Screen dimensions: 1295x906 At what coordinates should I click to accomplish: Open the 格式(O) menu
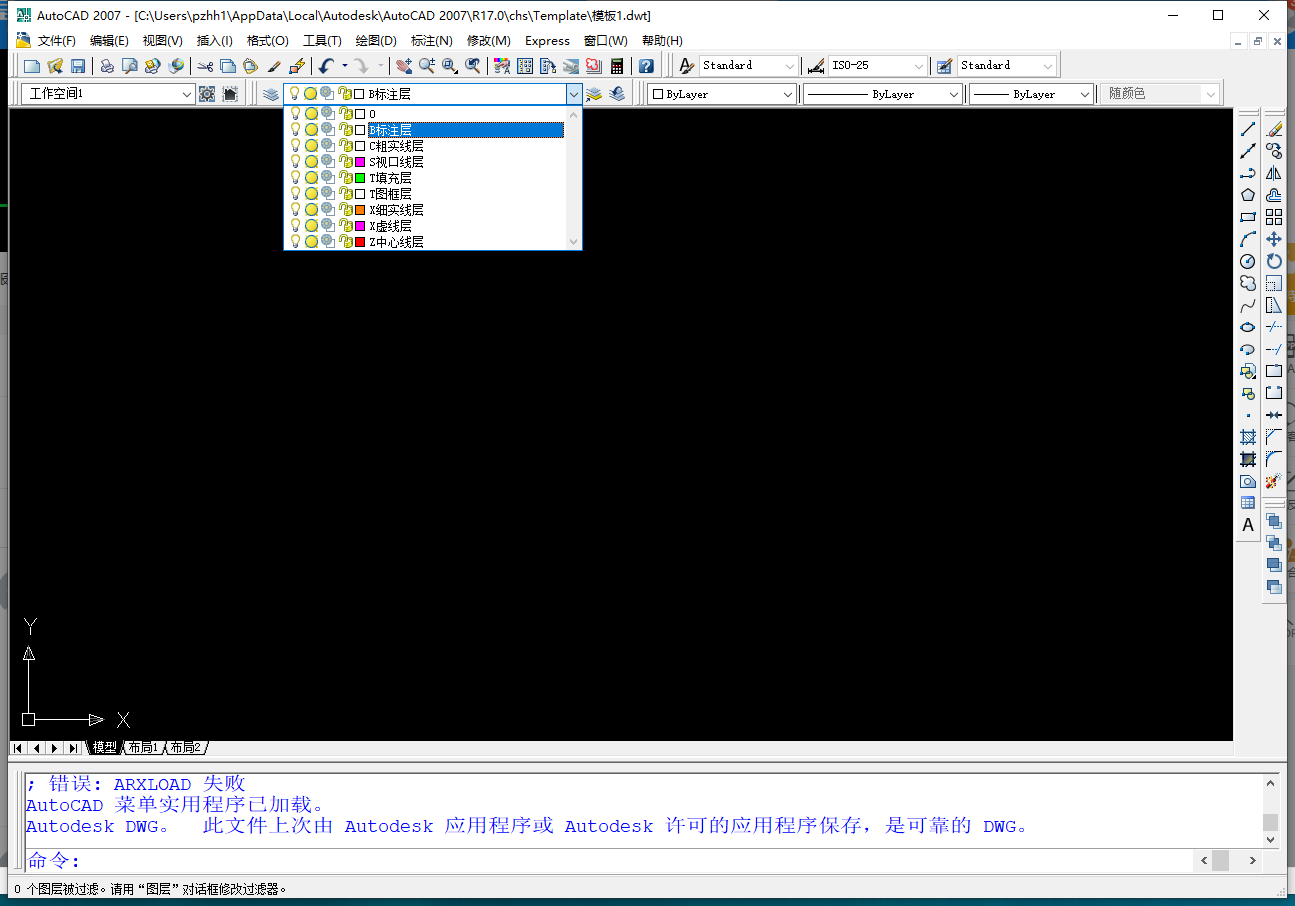tap(268, 41)
